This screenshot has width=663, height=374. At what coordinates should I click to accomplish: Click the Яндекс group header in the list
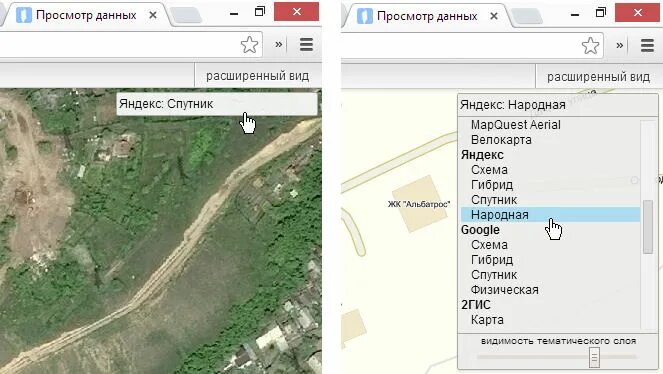tap(482, 155)
